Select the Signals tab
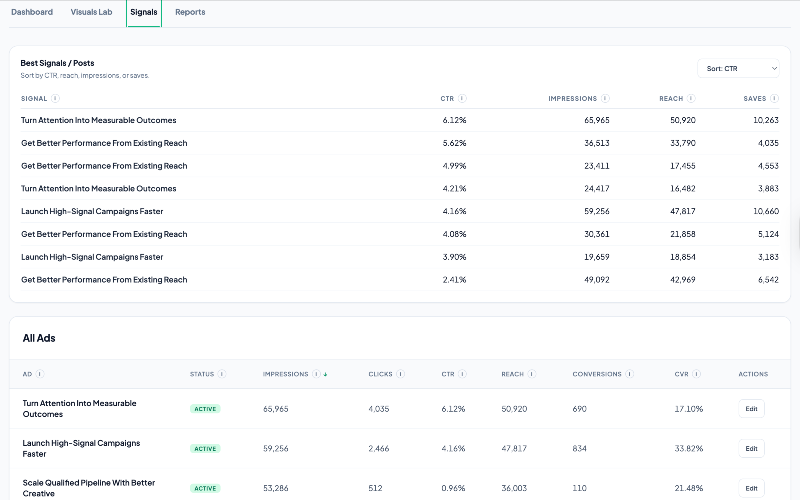This screenshot has height=500, width=800. coord(144,12)
